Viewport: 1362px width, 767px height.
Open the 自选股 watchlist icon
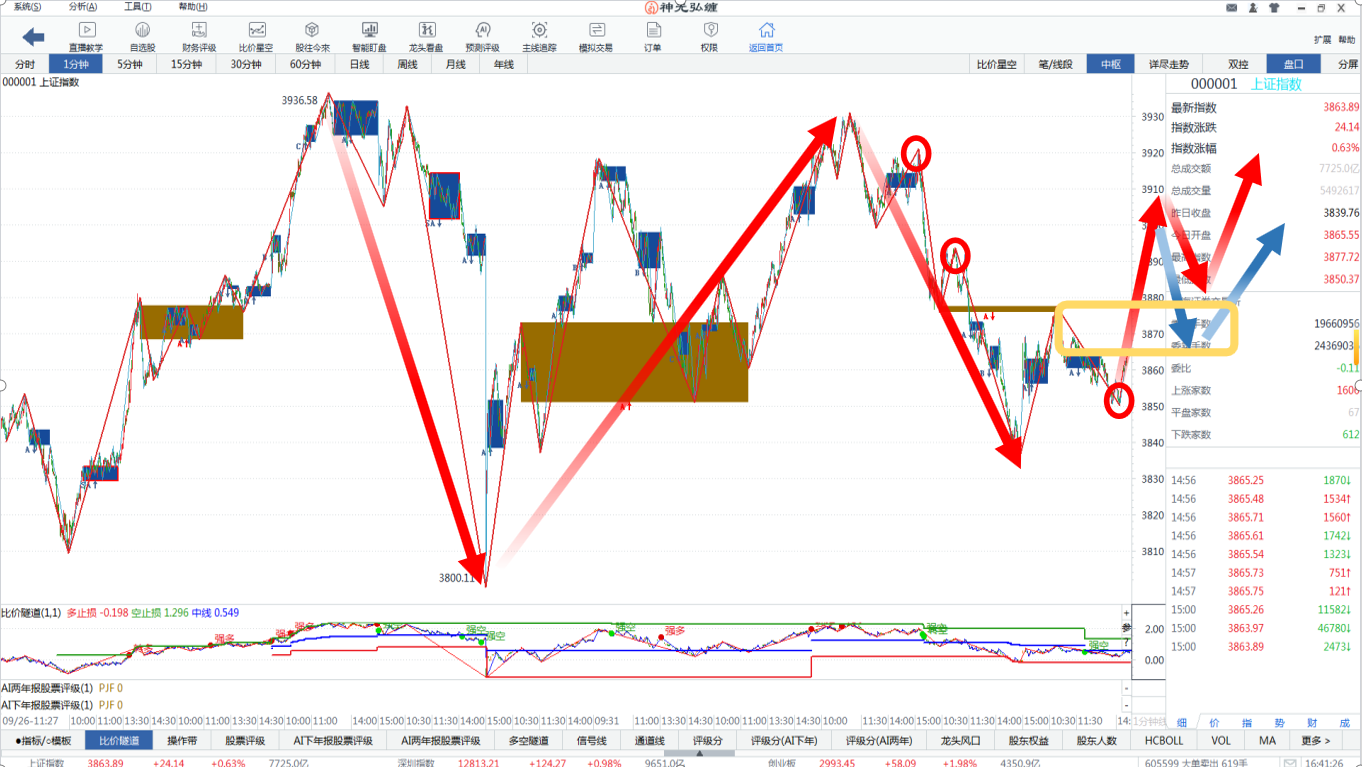142,36
